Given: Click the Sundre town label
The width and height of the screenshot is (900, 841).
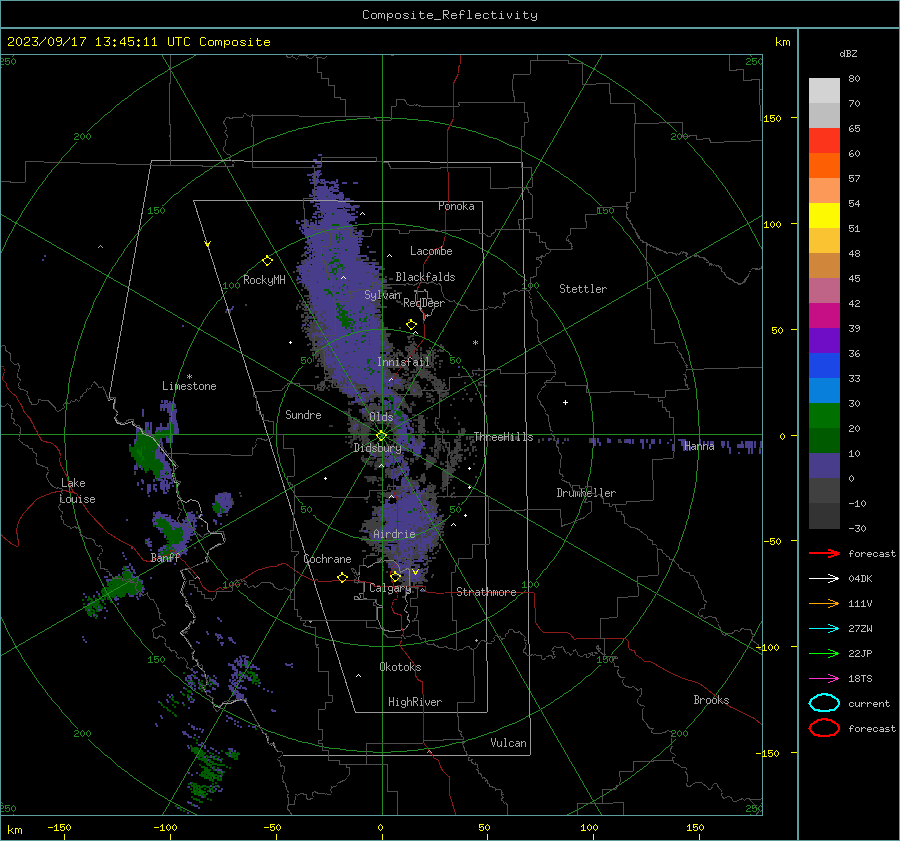Looking at the screenshot, I should point(303,415).
